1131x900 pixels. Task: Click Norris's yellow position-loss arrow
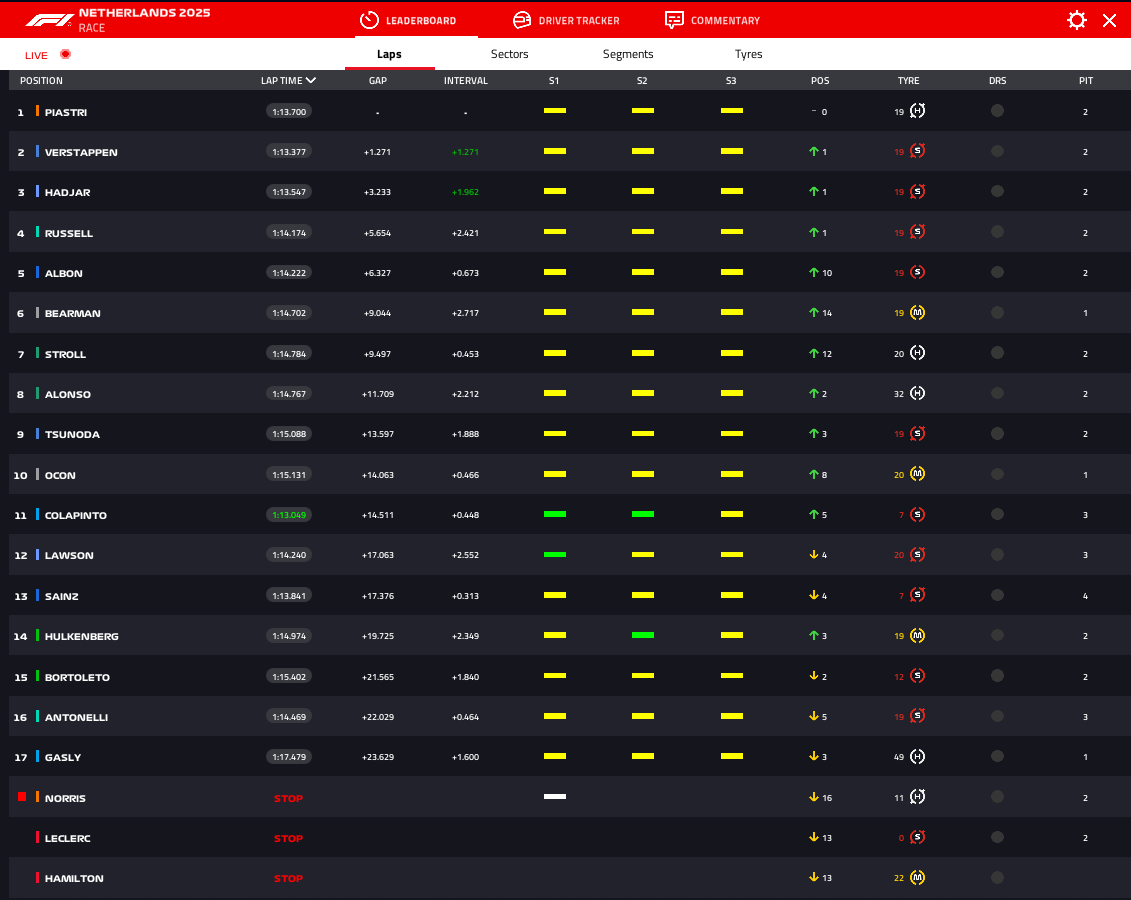814,797
